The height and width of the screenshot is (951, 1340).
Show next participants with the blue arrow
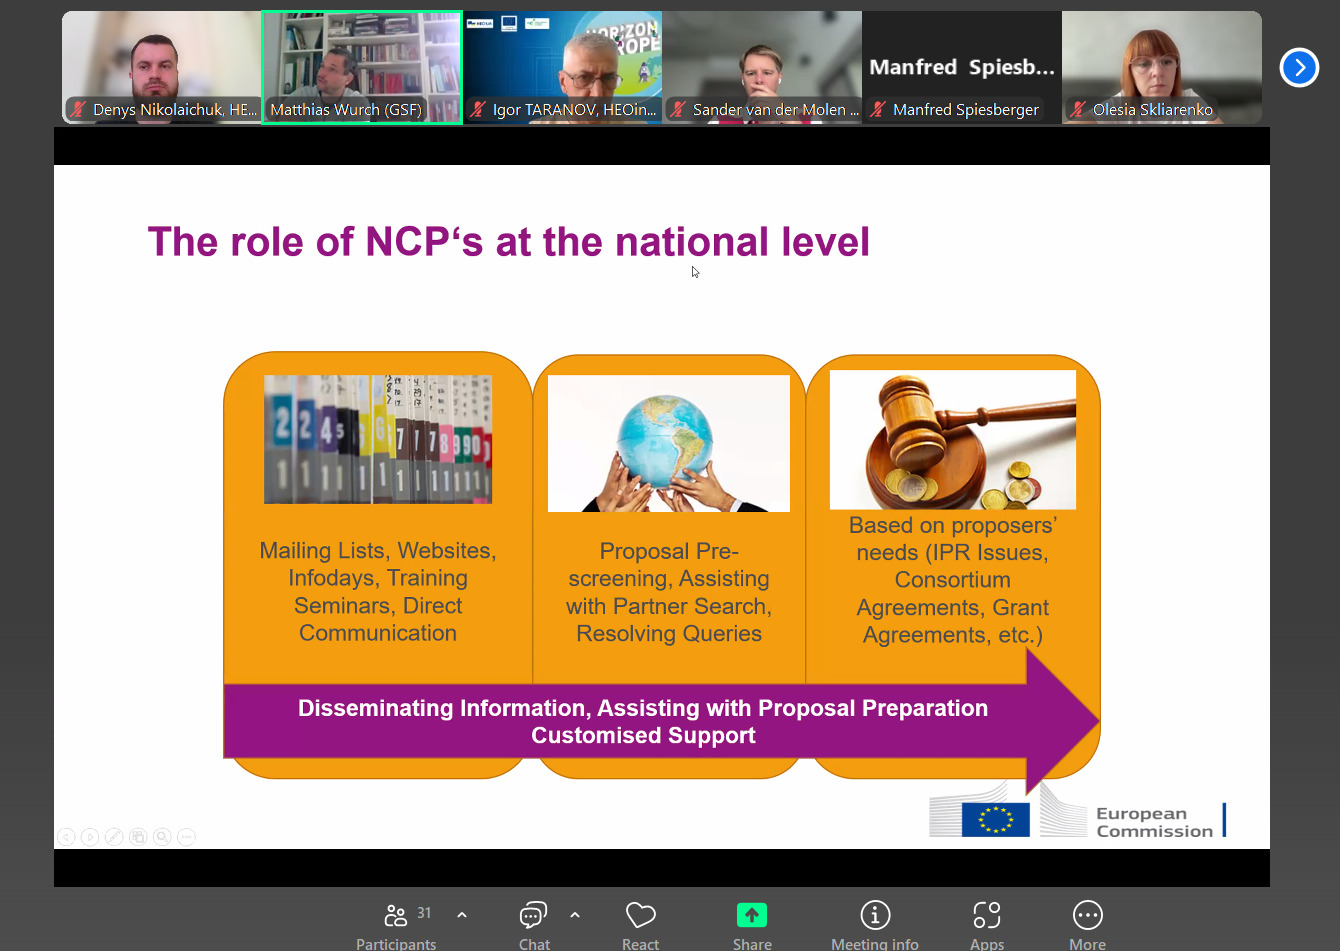(x=1299, y=68)
